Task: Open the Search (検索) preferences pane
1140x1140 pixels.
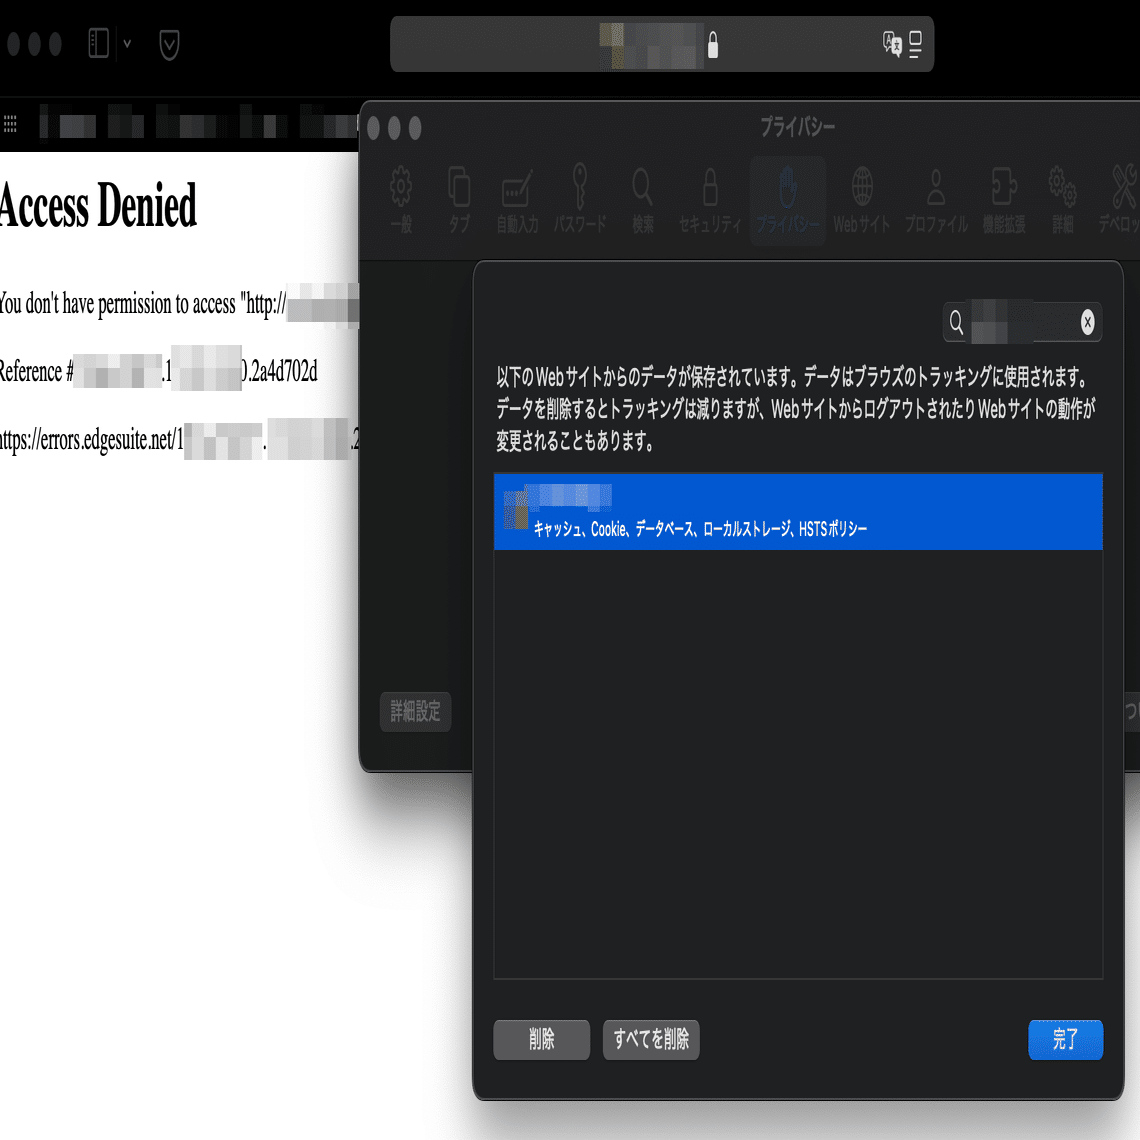Action: pyautogui.click(x=643, y=200)
